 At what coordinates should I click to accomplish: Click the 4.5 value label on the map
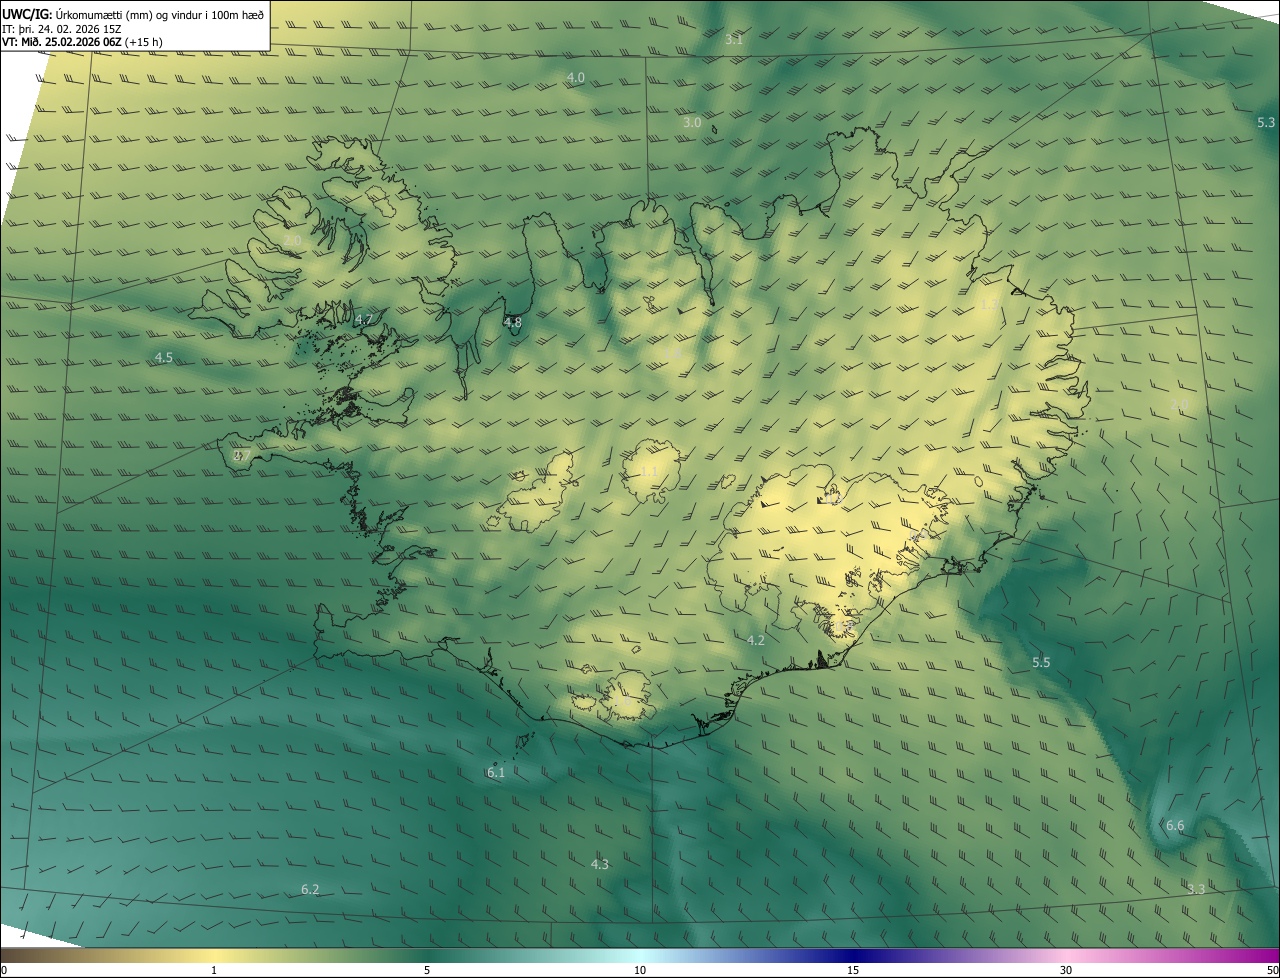coord(164,357)
